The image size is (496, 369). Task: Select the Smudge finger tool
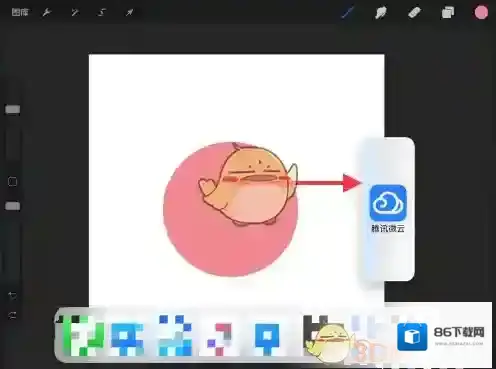(381, 13)
